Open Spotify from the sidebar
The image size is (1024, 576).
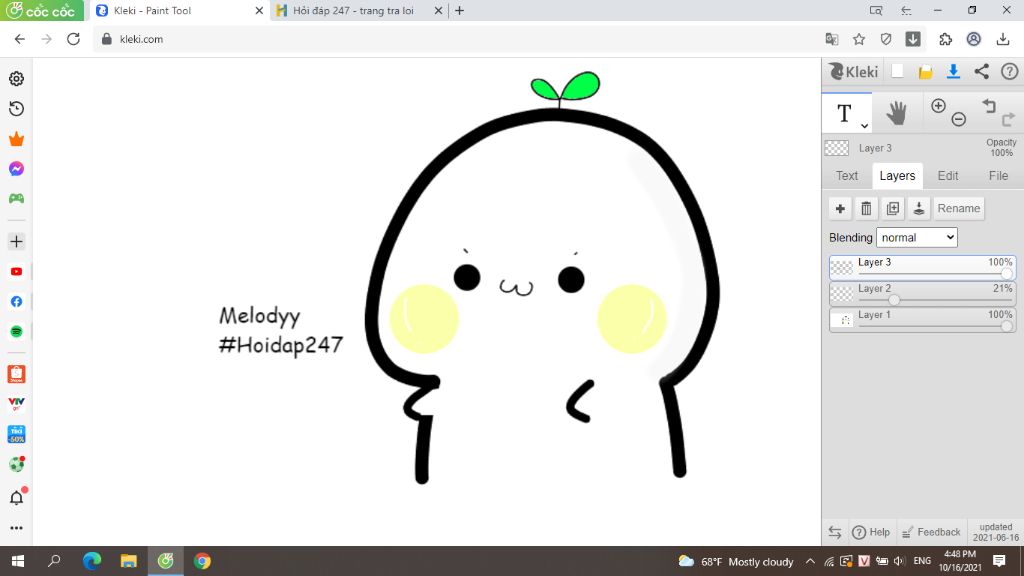tap(16, 332)
